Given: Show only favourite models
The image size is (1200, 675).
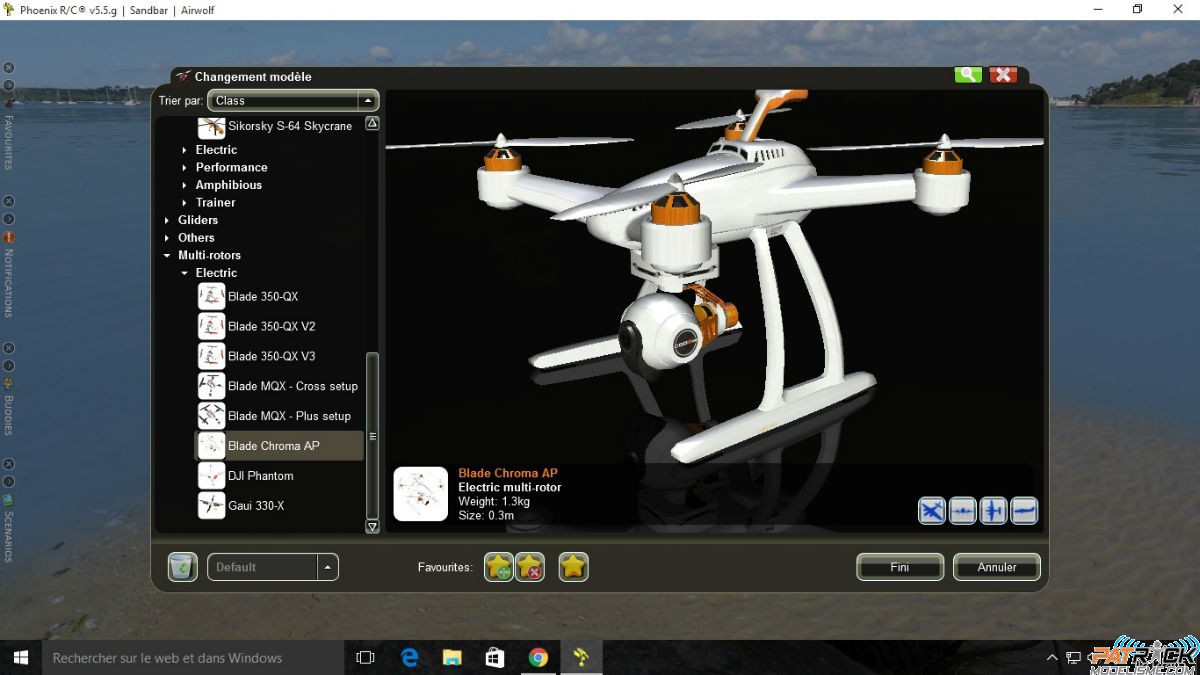Looking at the screenshot, I should pos(573,567).
